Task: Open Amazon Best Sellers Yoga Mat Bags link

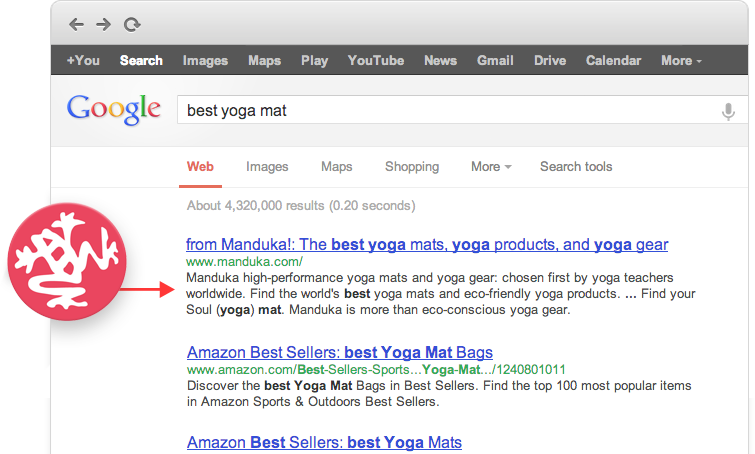Action: (340, 352)
